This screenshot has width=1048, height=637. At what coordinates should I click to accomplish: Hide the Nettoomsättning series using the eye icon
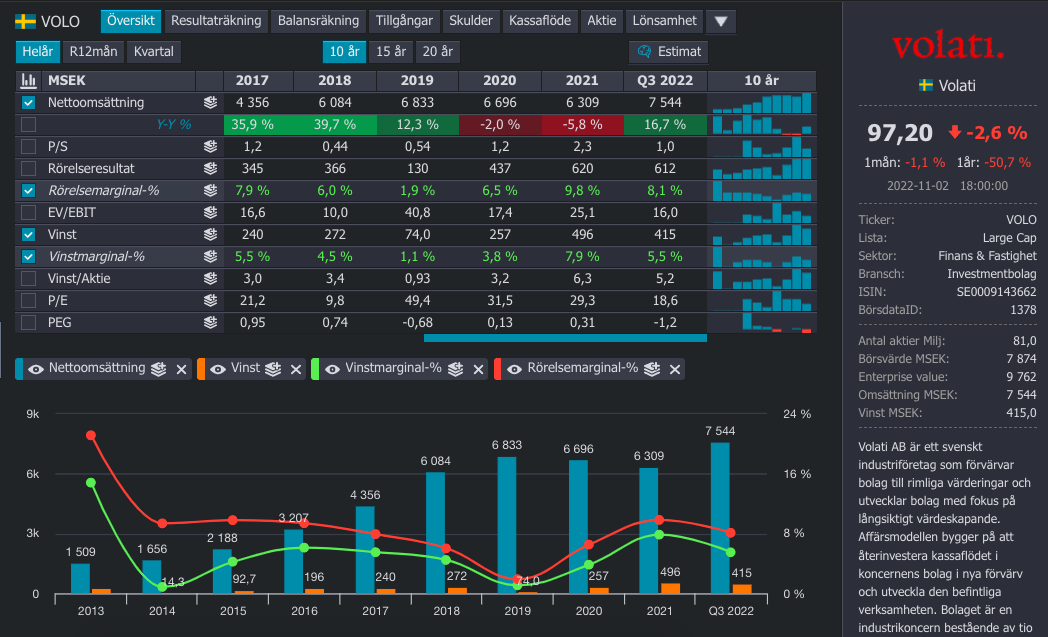point(36,369)
